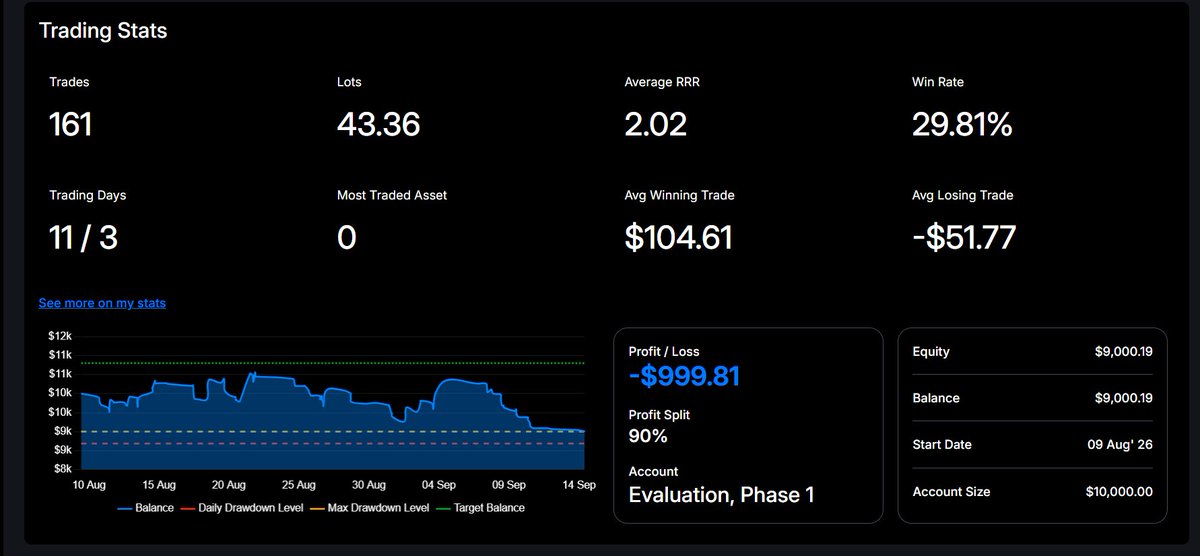Click the 'Most Traded Asset' label
The image size is (1200, 556).
(392, 195)
